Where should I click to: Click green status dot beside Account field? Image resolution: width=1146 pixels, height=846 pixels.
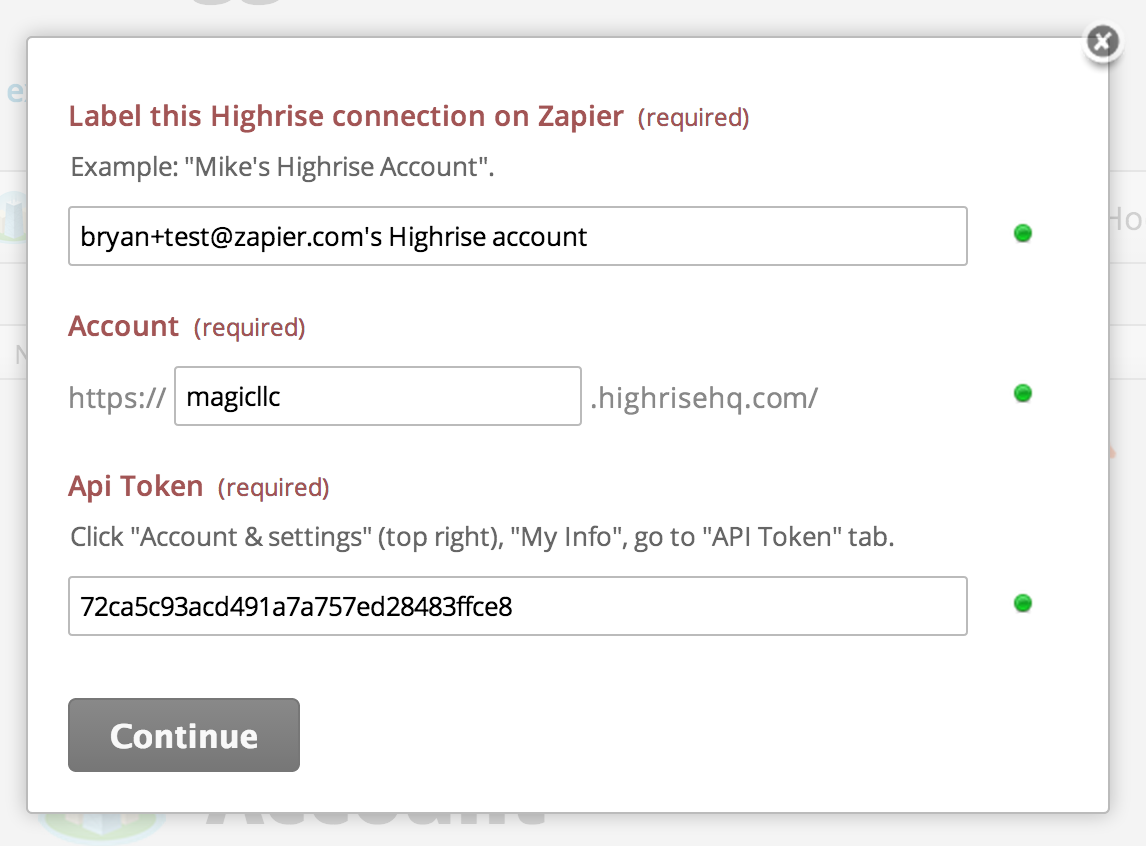pos(1022,393)
